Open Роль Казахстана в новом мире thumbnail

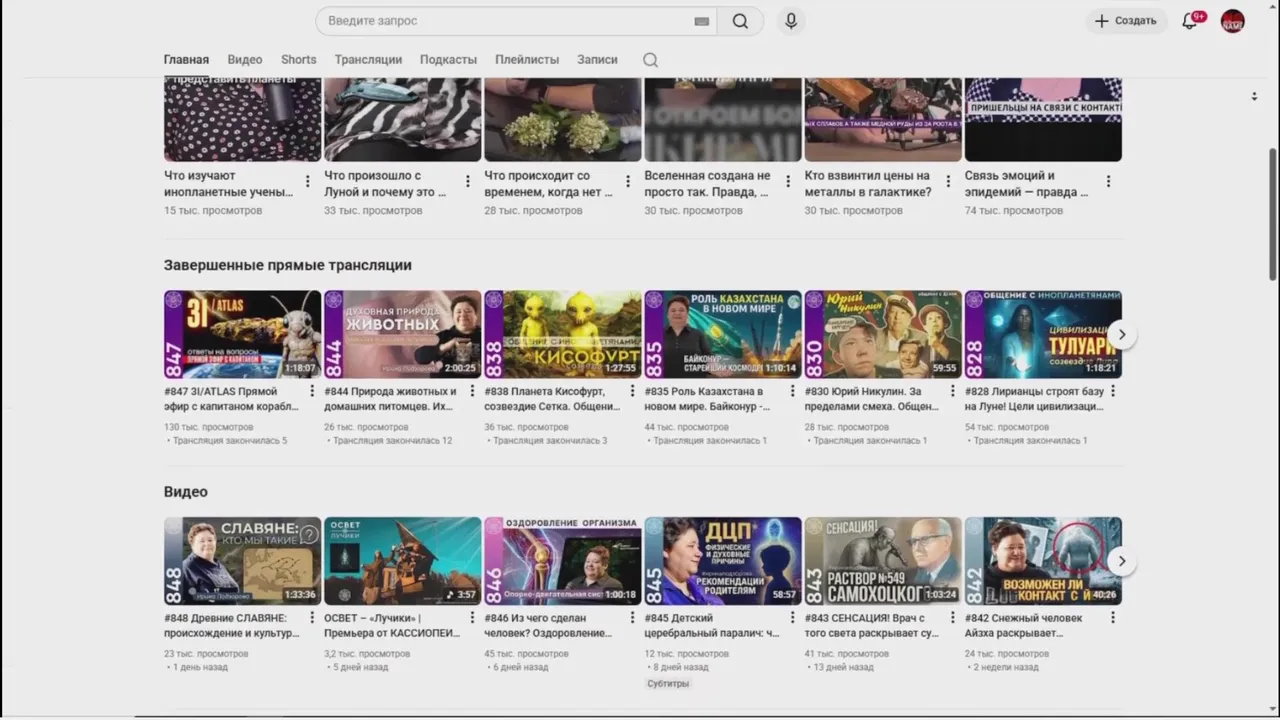(723, 335)
